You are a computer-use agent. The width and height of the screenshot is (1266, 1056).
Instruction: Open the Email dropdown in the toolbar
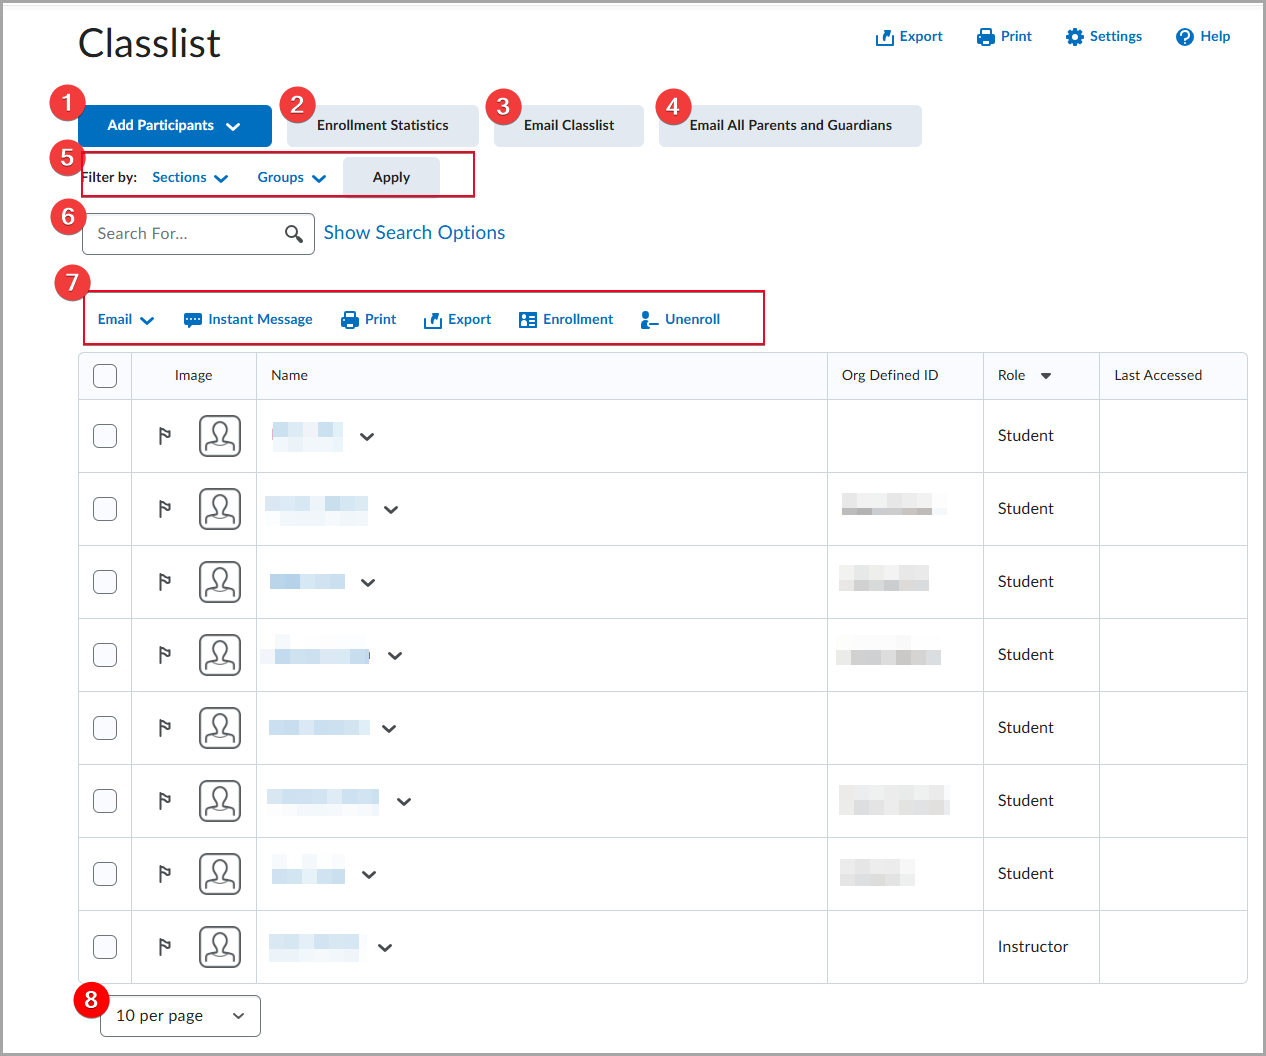(125, 318)
